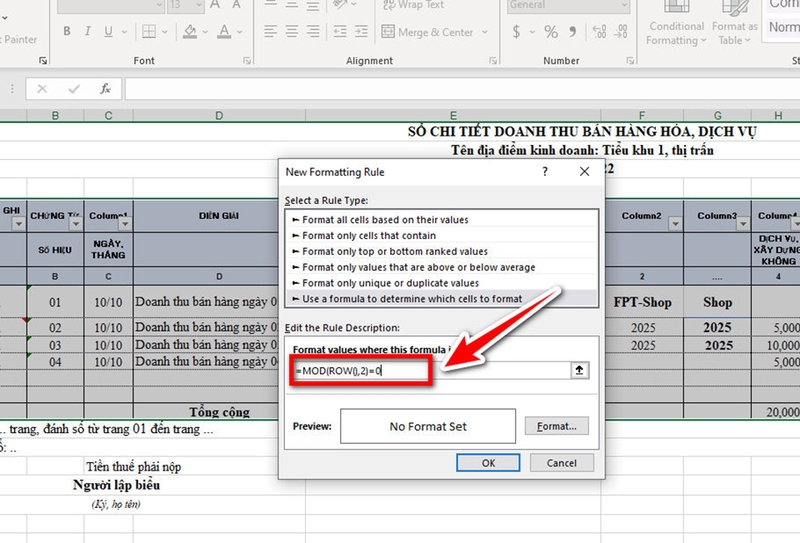Click the Insert Function fx icon
This screenshot has width=800, height=543.
coord(105,89)
